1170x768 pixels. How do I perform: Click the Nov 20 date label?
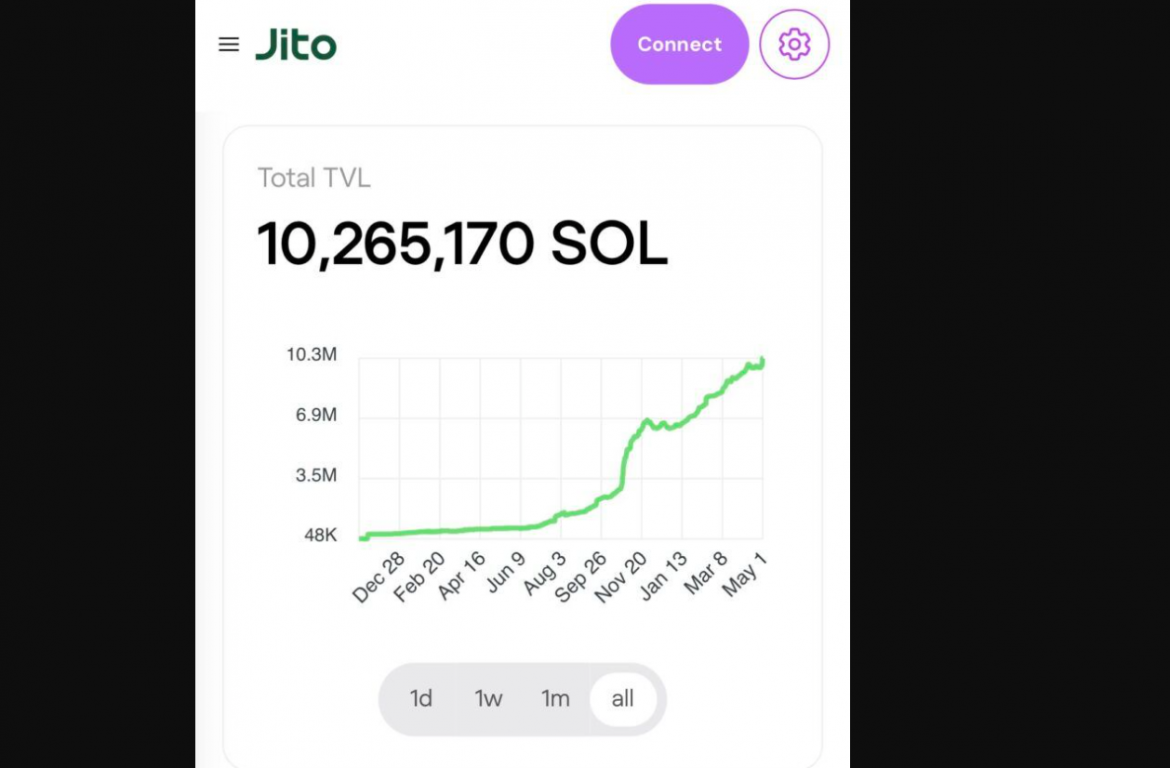tap(621, 577)
